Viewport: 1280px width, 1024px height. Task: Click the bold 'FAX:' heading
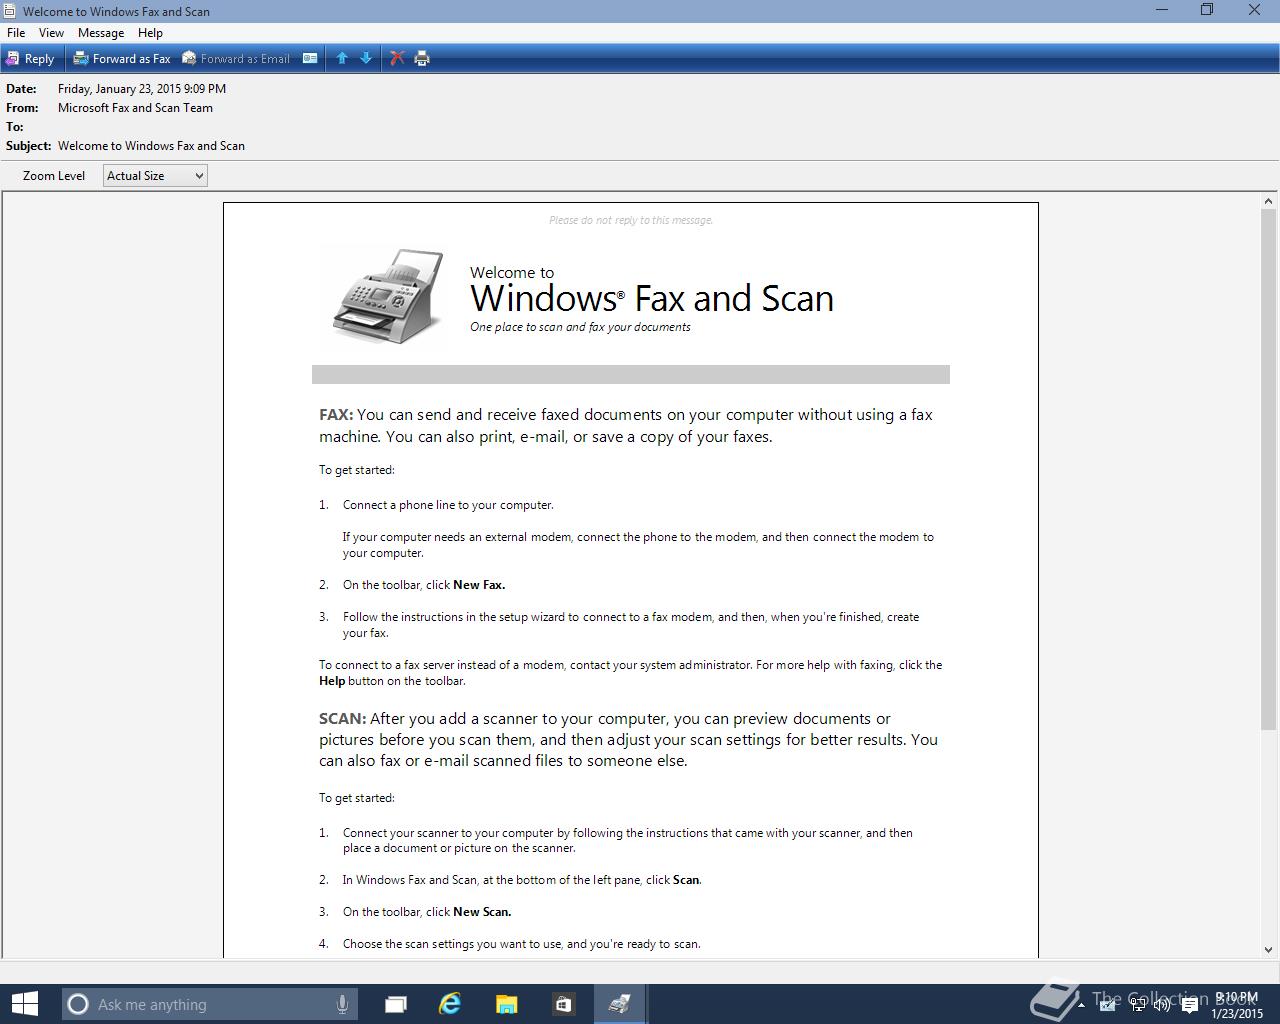tap(336, 415)
